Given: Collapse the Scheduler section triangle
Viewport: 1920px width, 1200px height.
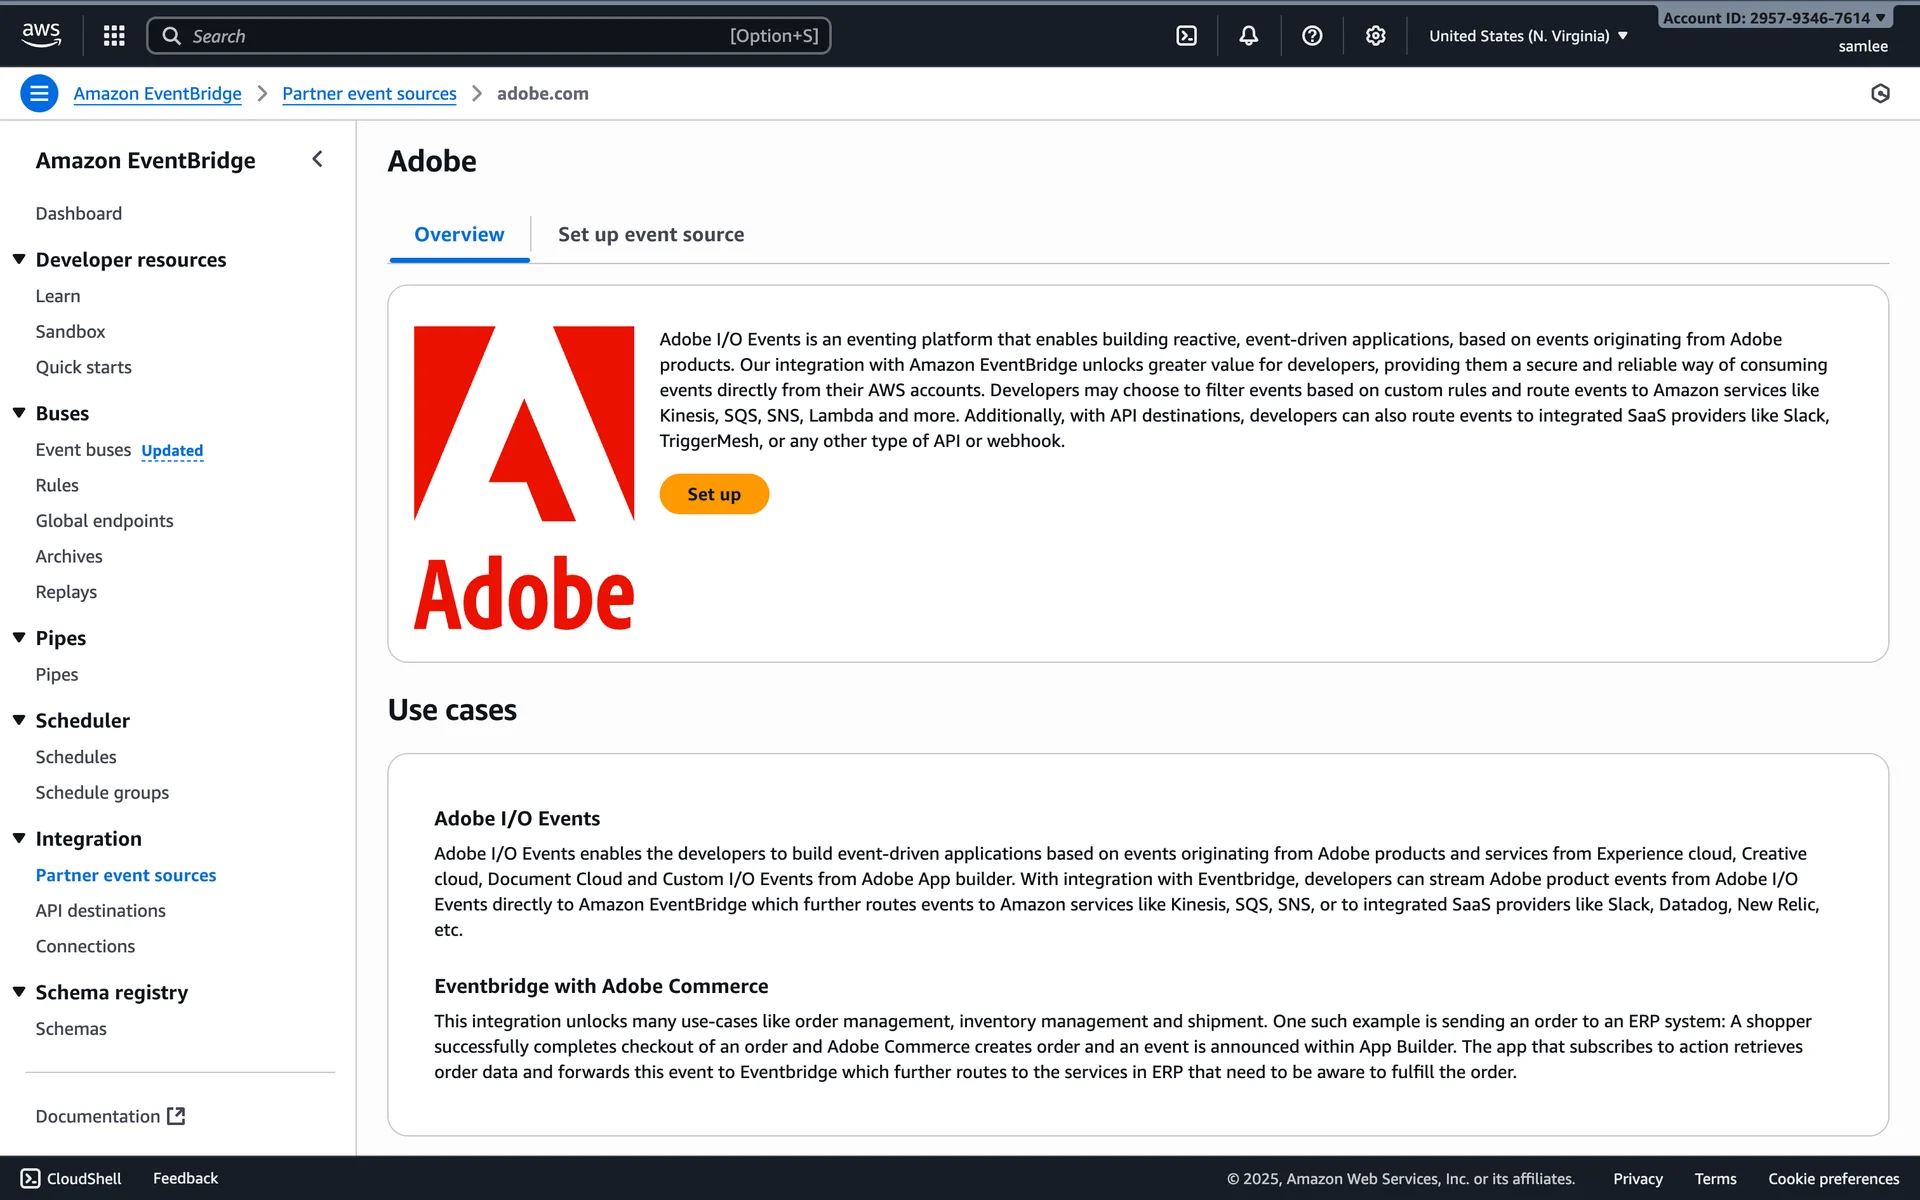Looking at the screenshot, I should pos(19,720).
